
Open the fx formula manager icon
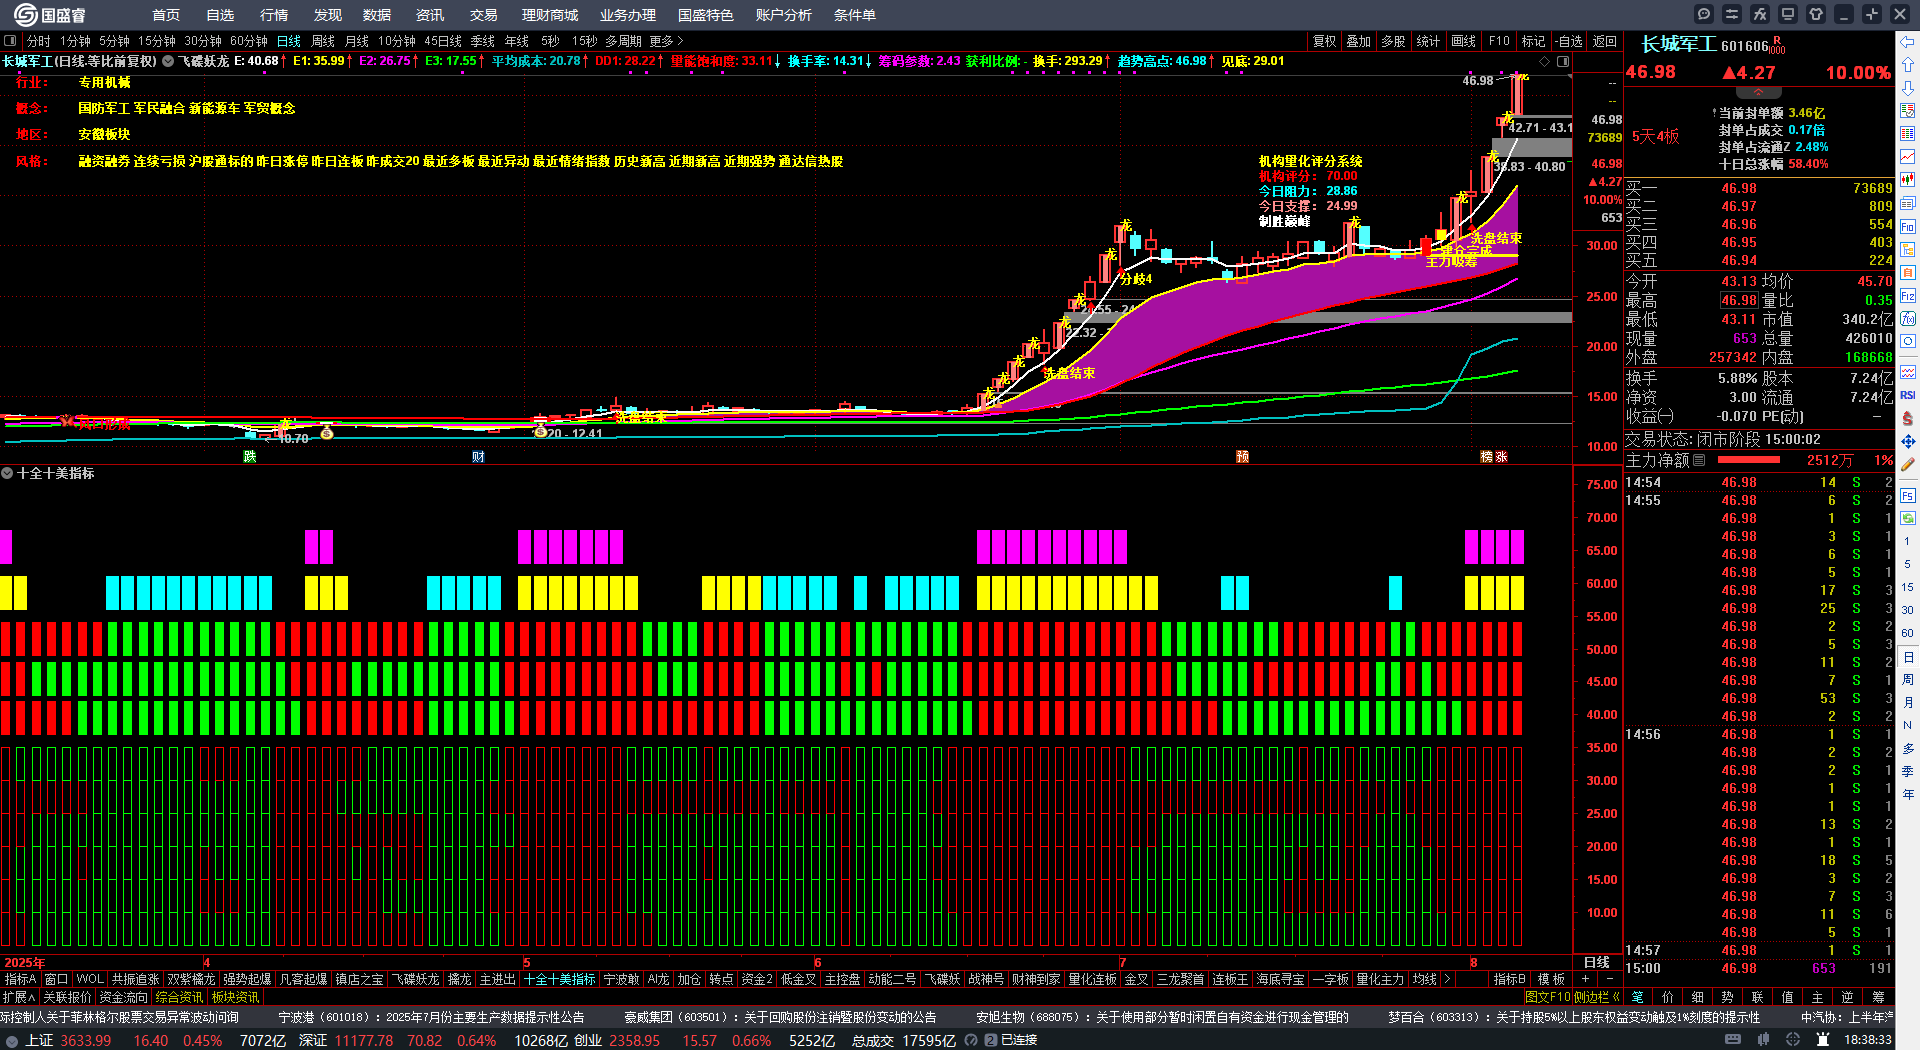tap(1760, 14)
